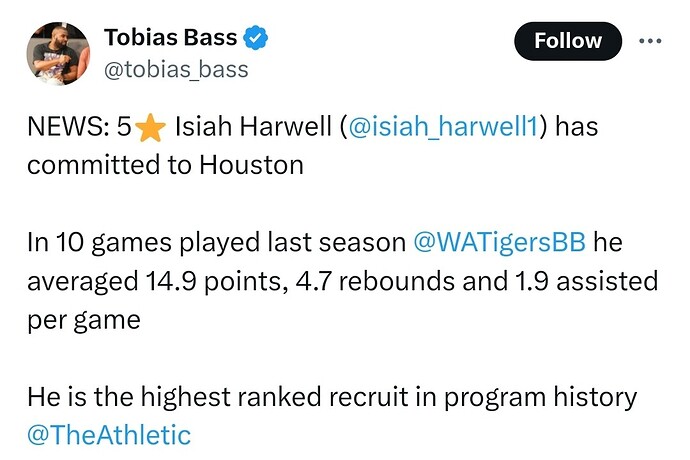Click the '14.9 points' stat
Viewport: 690px width, 460px height.
[214, 282]
